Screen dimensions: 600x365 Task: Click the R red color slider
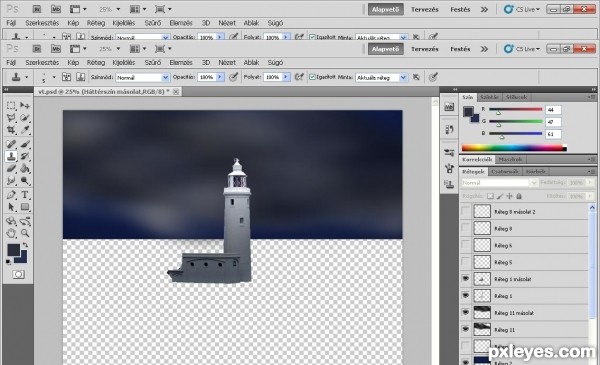(515, 109)
